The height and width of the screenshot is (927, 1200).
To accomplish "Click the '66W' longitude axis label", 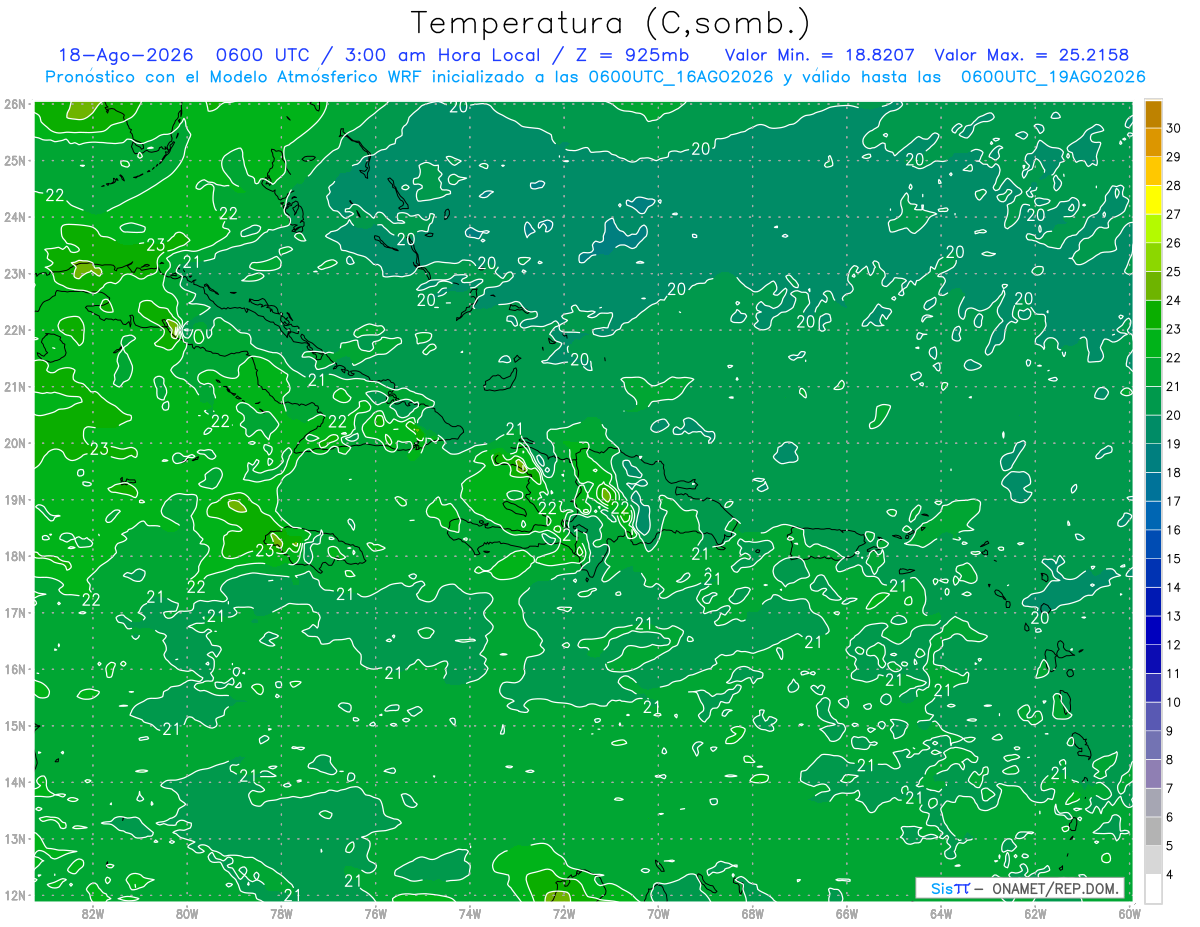I will [x=846, y=913].
